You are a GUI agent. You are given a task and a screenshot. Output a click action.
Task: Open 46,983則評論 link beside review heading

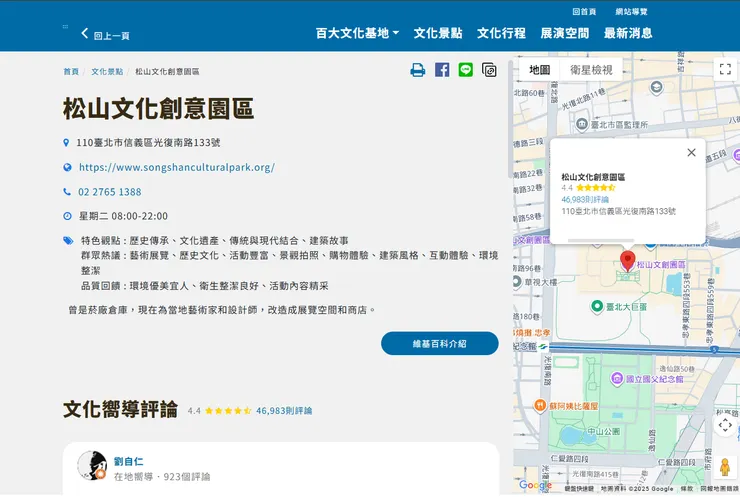[x=284, y=411]
